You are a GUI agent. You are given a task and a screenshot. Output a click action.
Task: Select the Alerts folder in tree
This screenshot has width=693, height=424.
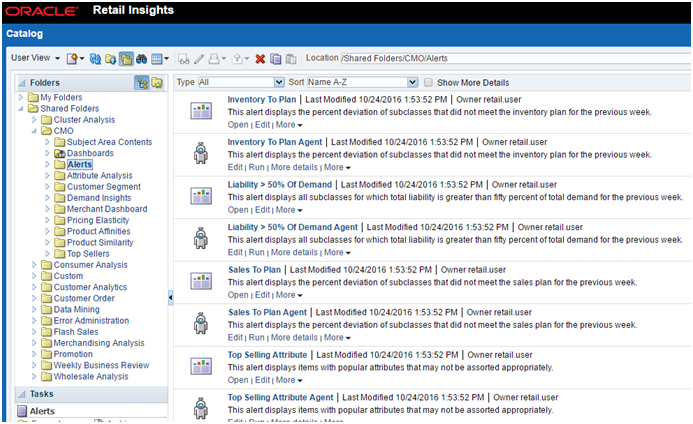pos(80,164)
